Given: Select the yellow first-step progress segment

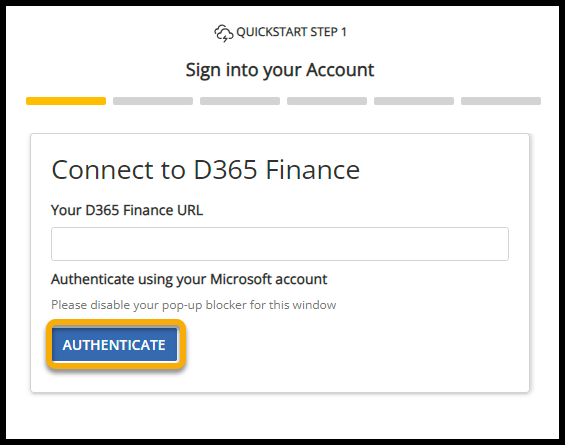Looking at the screenshot, I should pyautogui.click(x=66, y=101).
